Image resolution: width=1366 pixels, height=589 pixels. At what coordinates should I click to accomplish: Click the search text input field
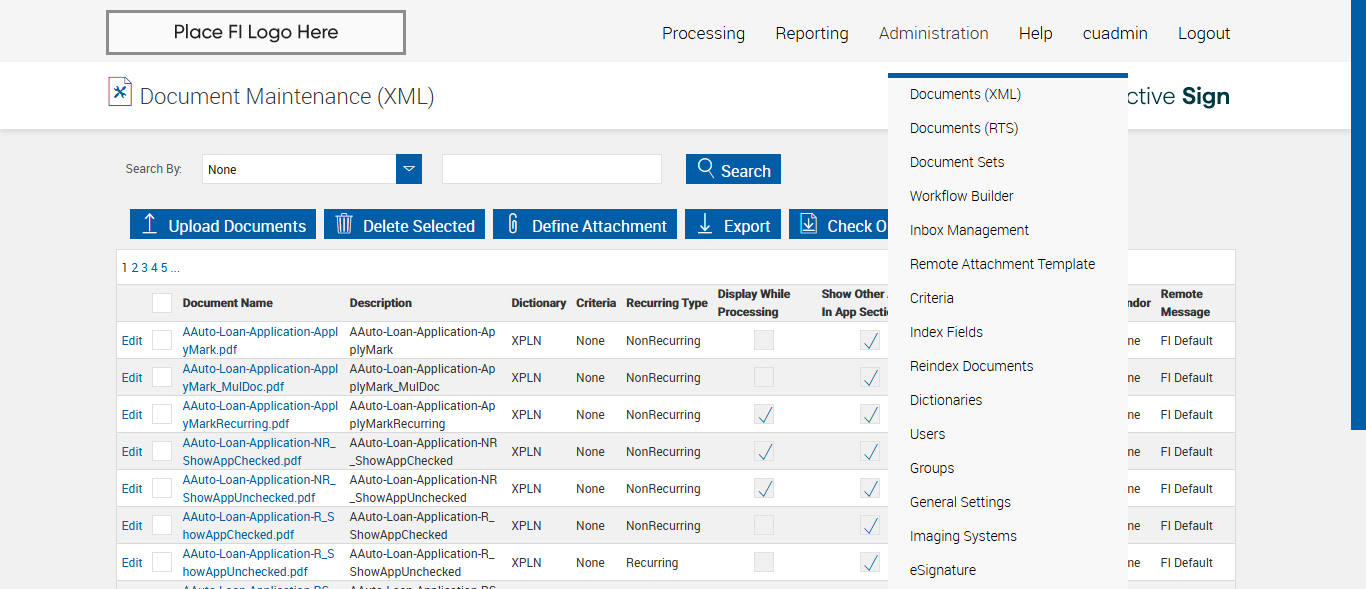tap(551, 169)
